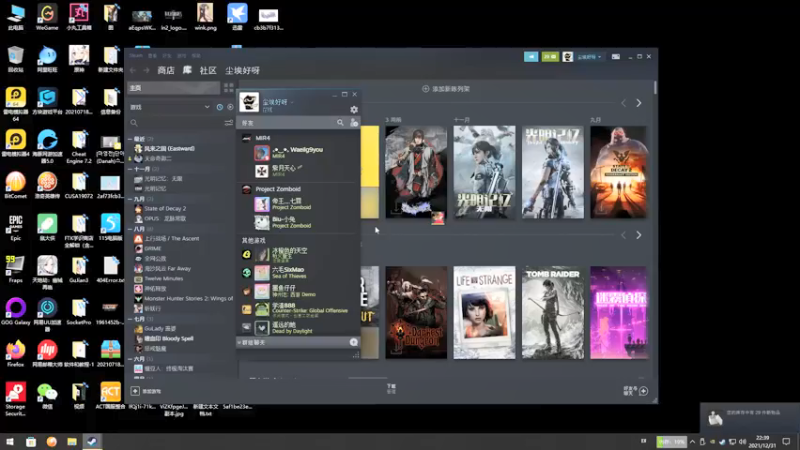Click the 添加游戏 add game button

[x=146, y=391]
